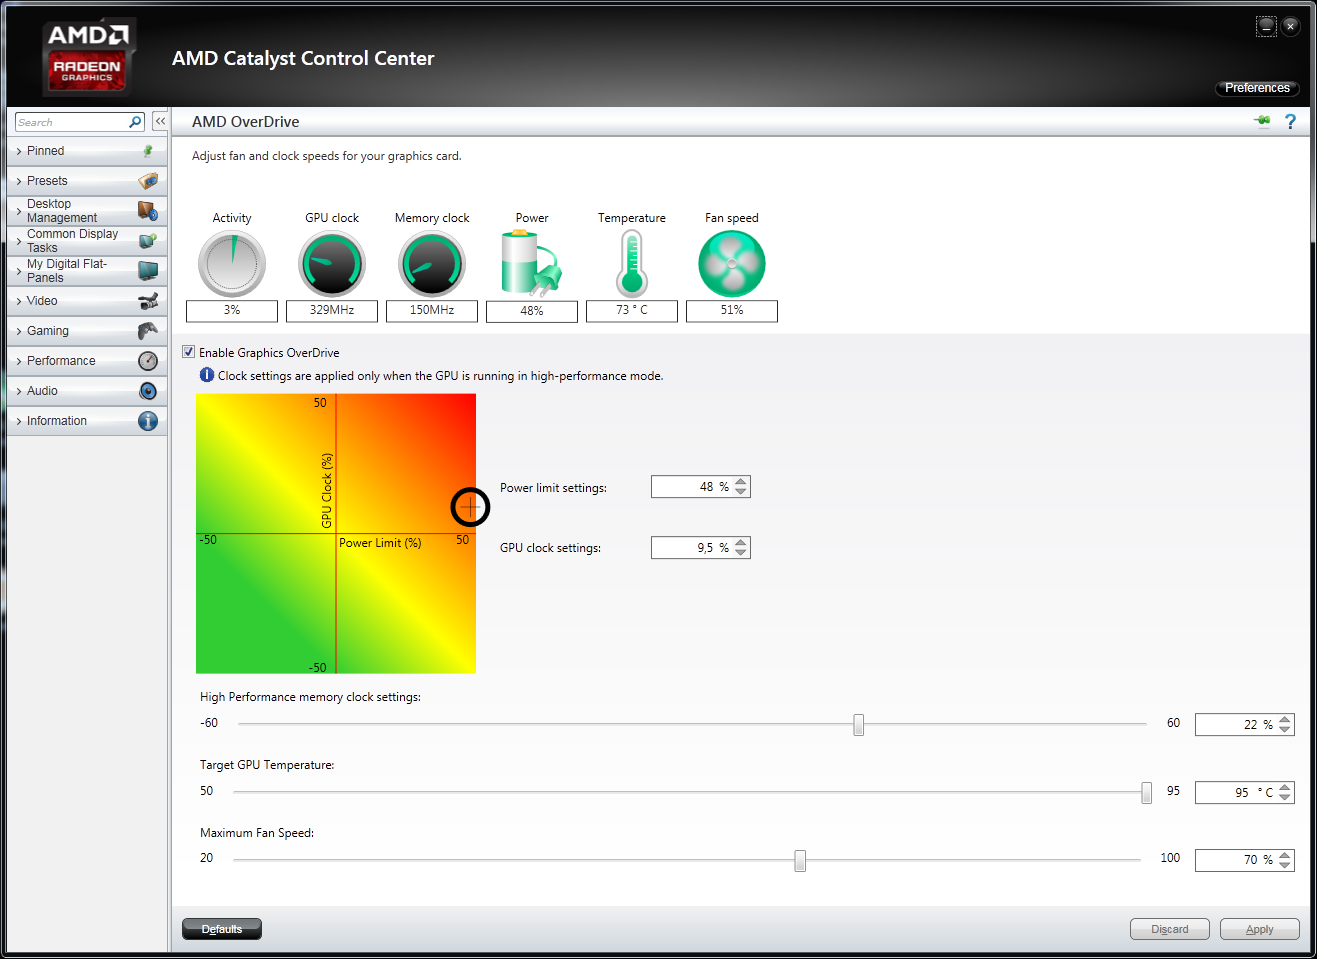Image resolution: width=1317 pixels, height=959 pixels.
Task: Click the crosshair marker in OverDrive graph
Action: click(470, 507)
